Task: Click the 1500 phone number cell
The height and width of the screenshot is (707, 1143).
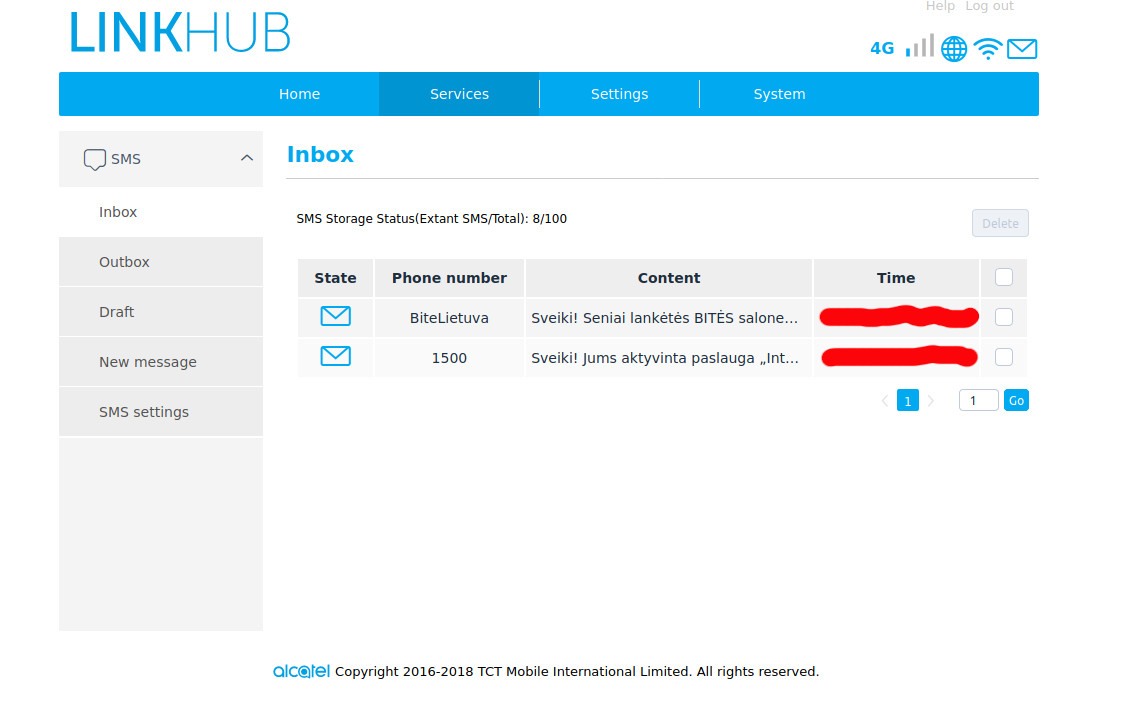Action: pyautogui.click(x=449, y=358)
